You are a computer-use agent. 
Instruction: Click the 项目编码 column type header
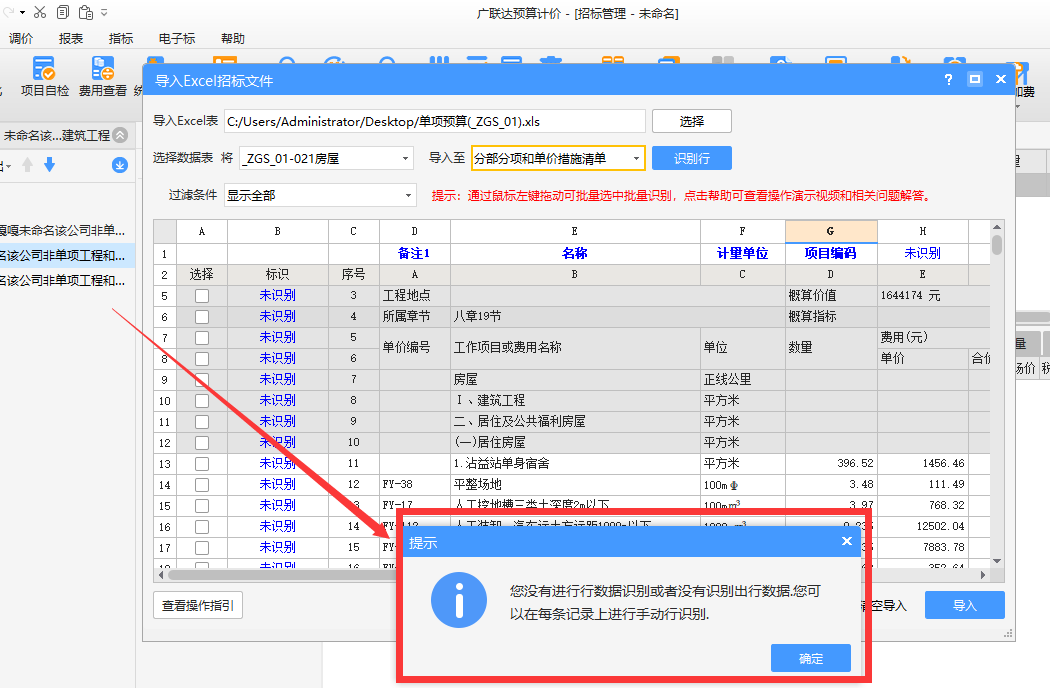click(830, 253)
